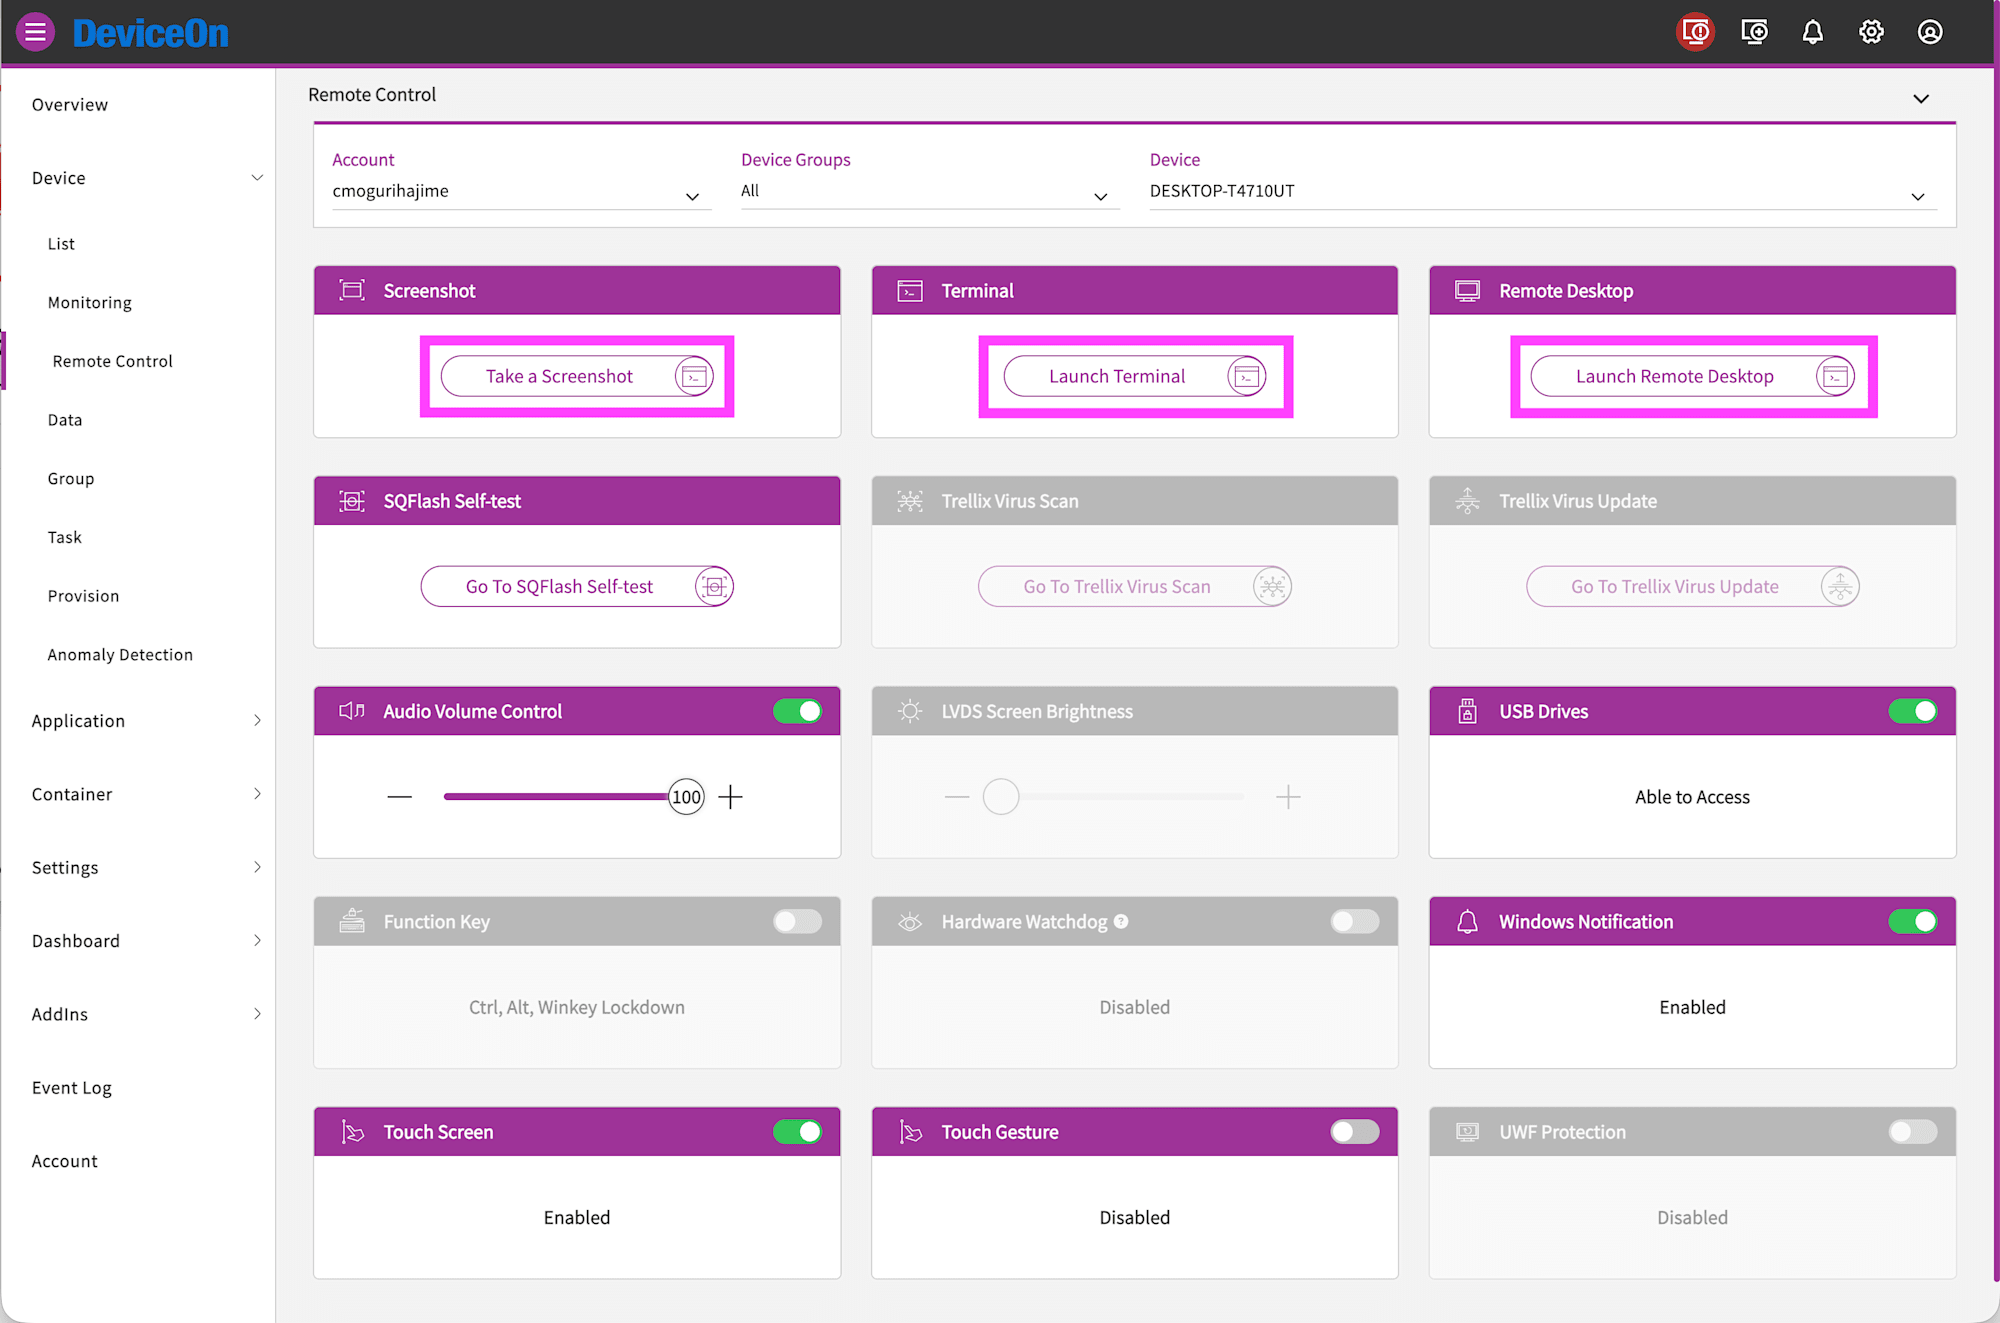Screen dimensions: 2000x1323
Task: Decrease audio volume with minus icon
Action: point(400,797)
